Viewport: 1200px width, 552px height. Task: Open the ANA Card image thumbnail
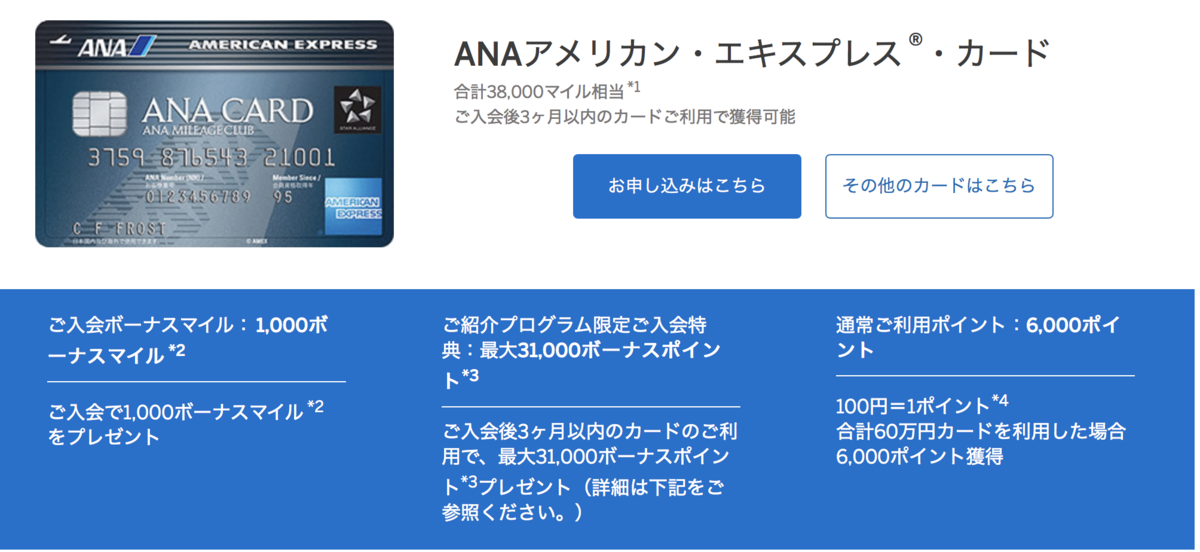coord(214,134)
